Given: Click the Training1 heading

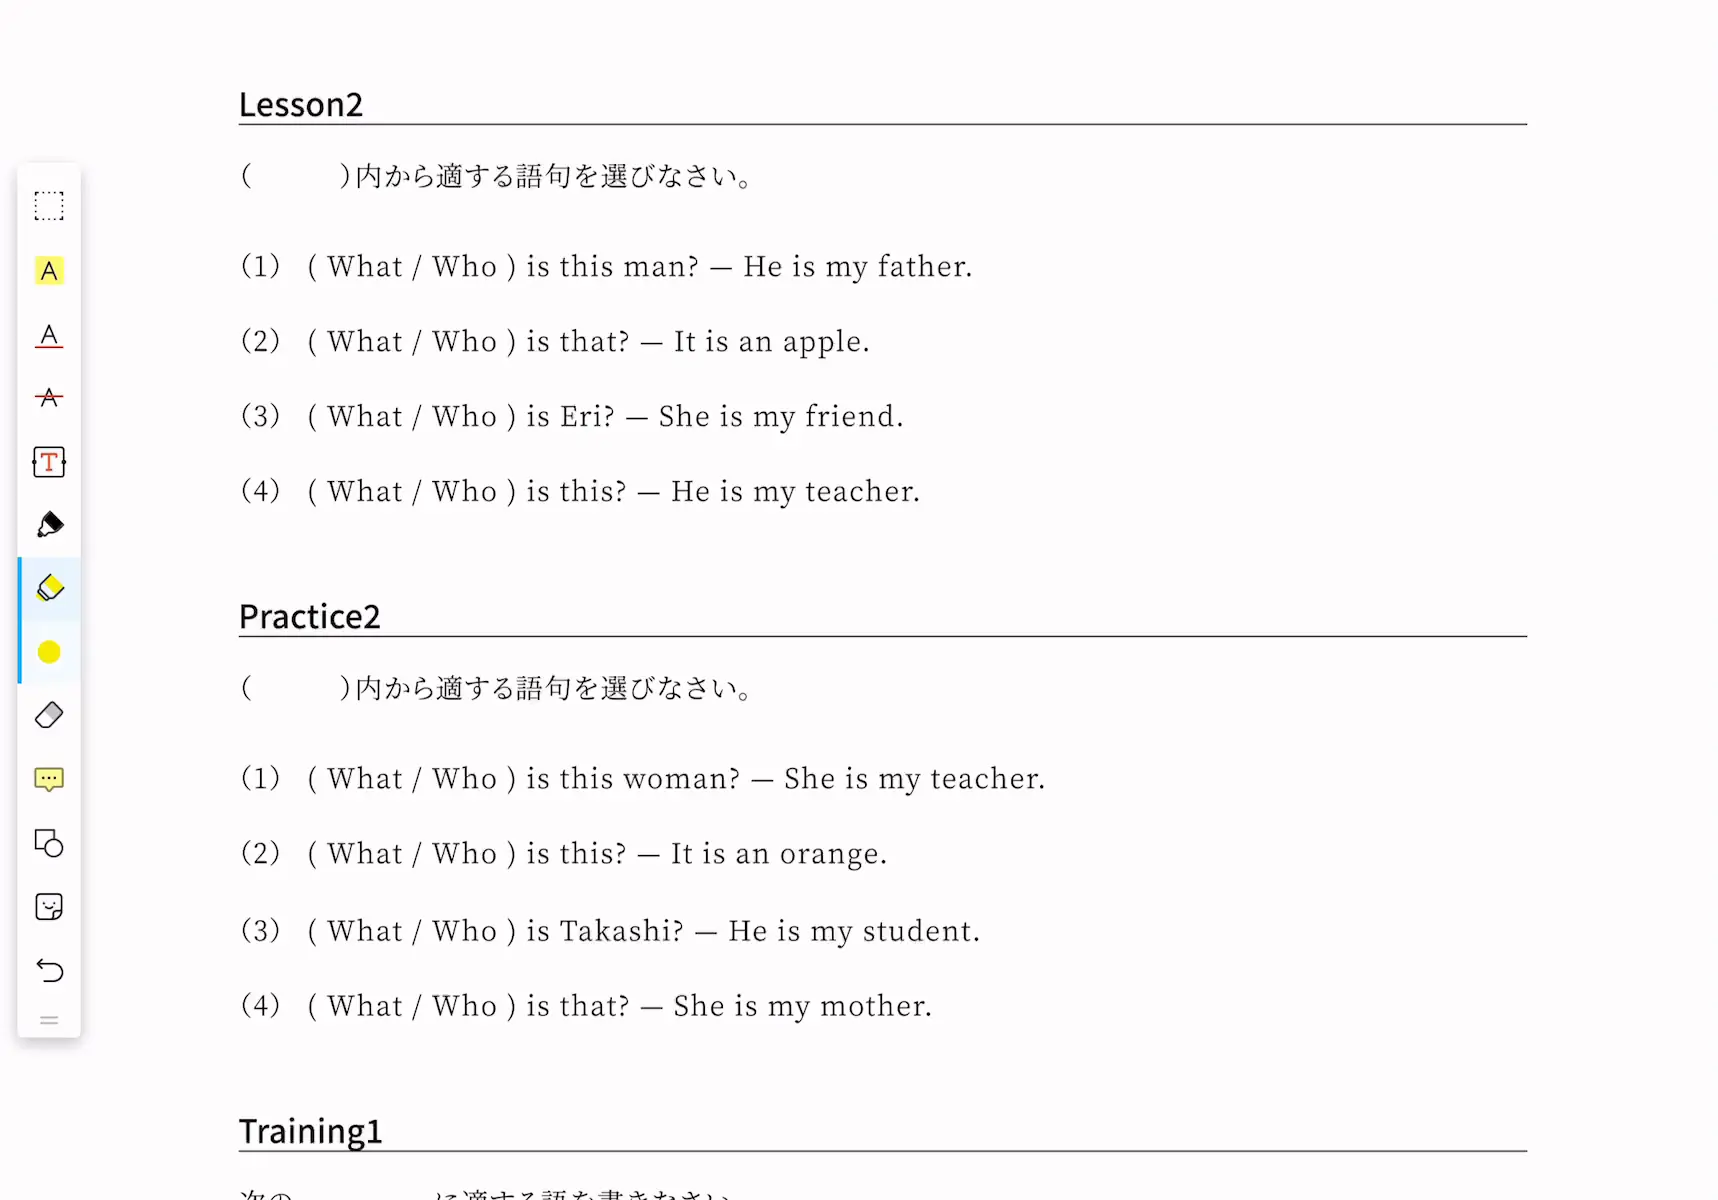Looking at the screenshot, I should point(310,1131).
